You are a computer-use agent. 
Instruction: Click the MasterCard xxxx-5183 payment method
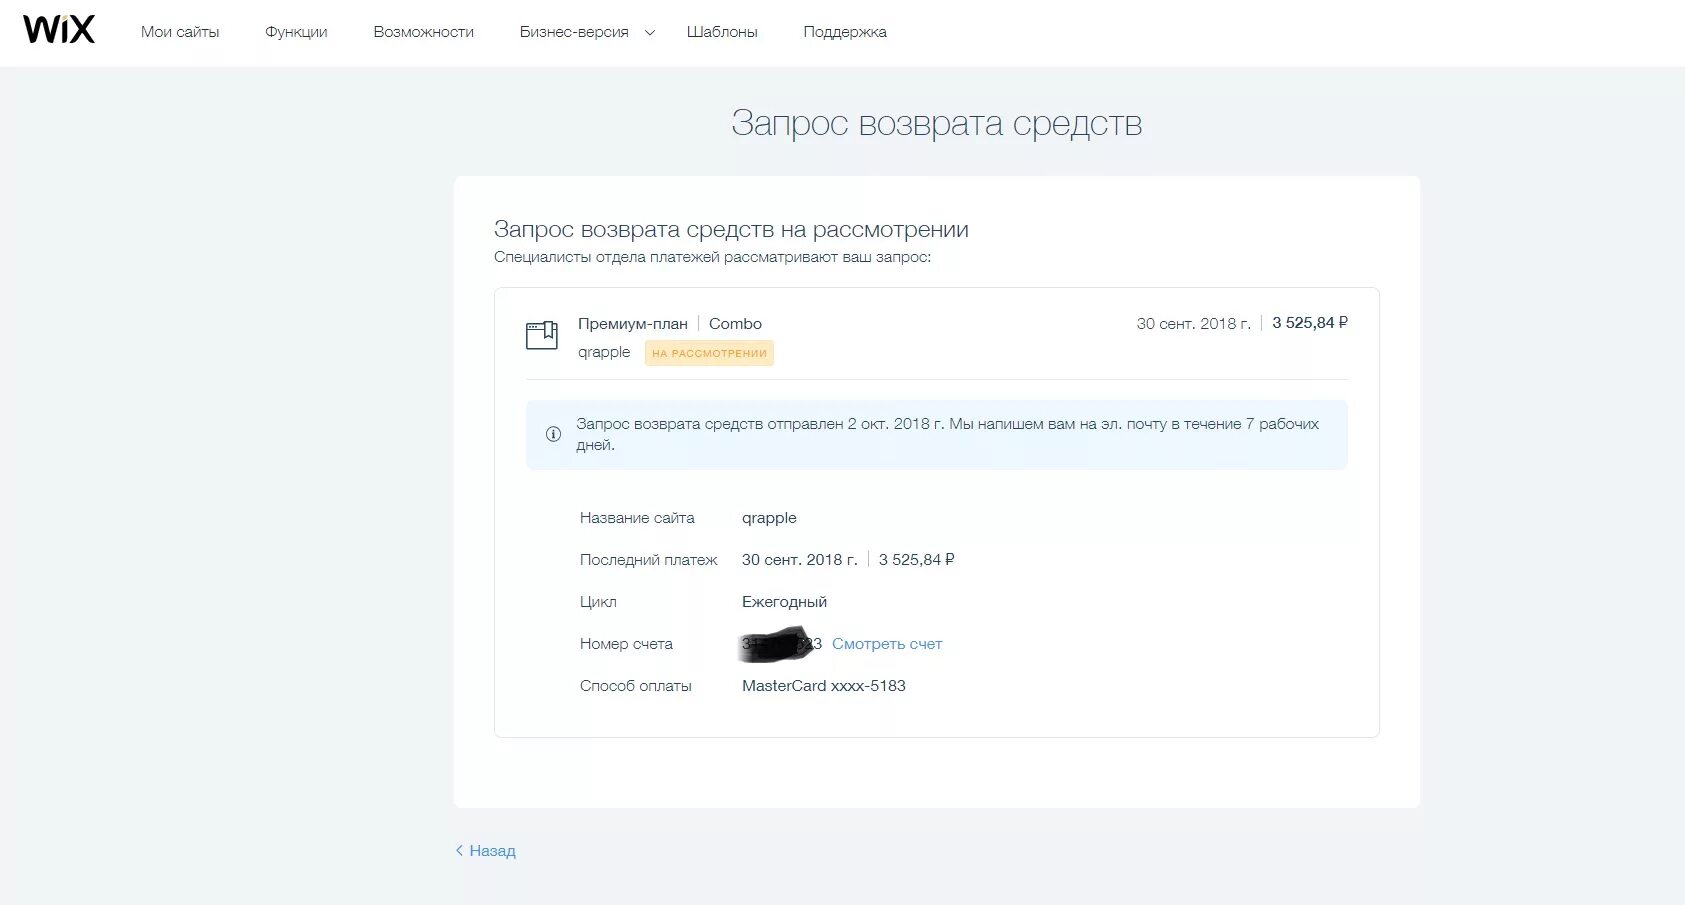coord(824,686)
